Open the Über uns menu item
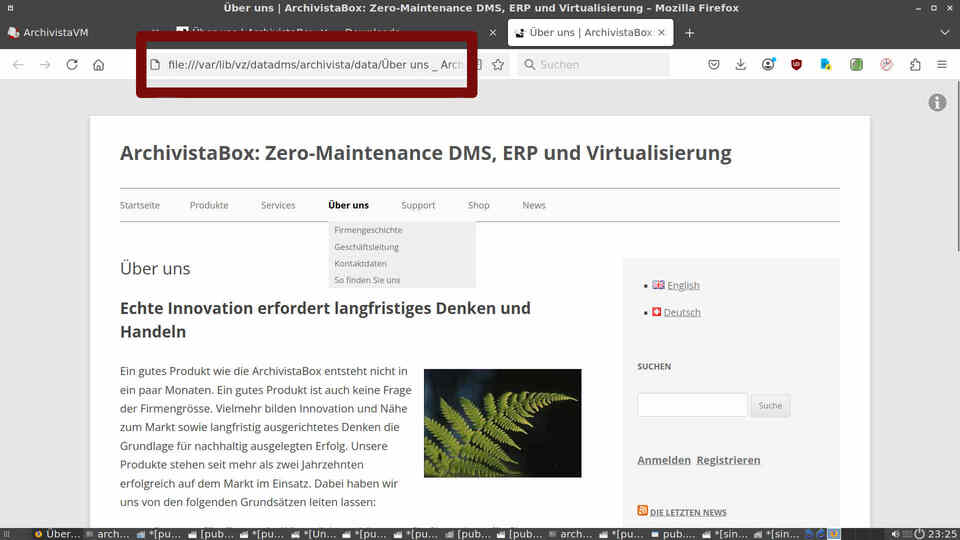This screenshot has width=960, height=540. [x=348, y=205]
